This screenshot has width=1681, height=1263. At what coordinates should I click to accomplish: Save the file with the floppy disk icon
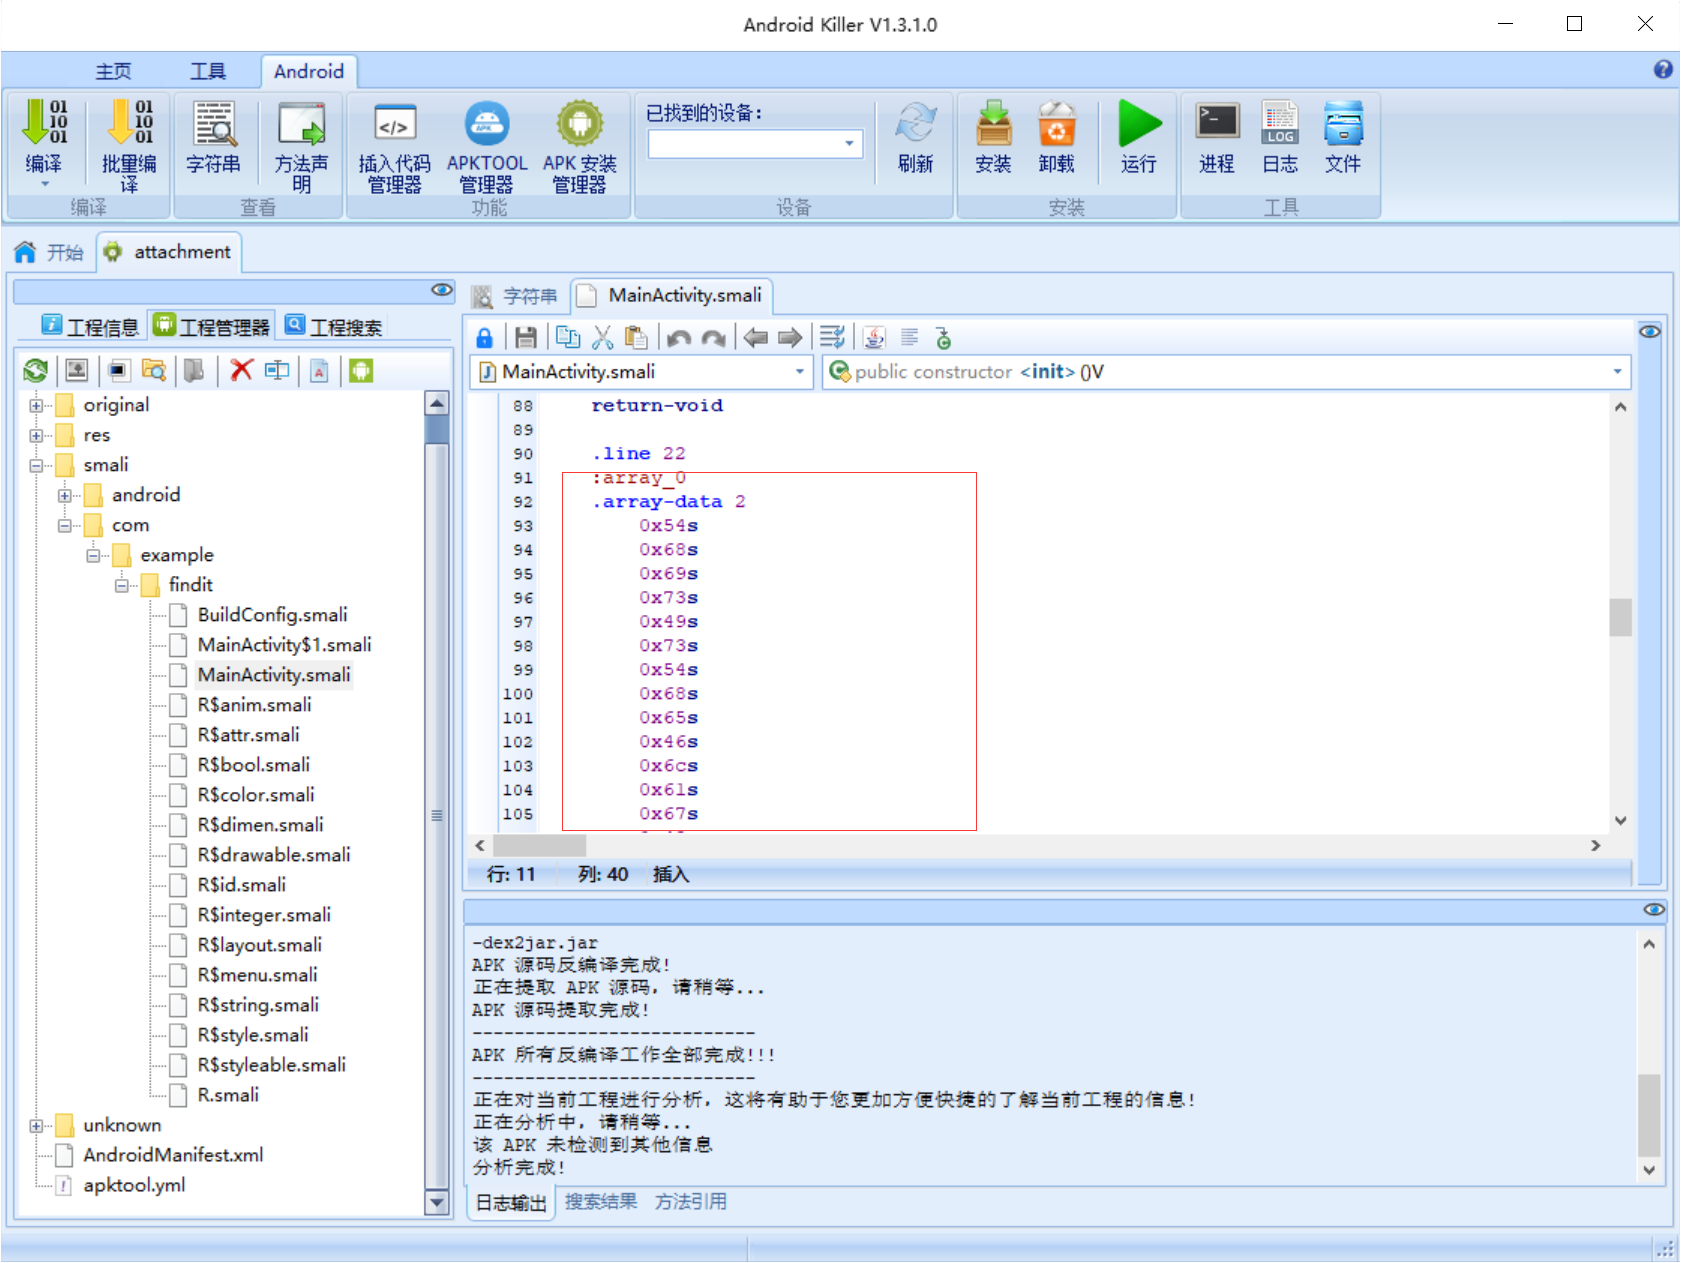[526, 338]
